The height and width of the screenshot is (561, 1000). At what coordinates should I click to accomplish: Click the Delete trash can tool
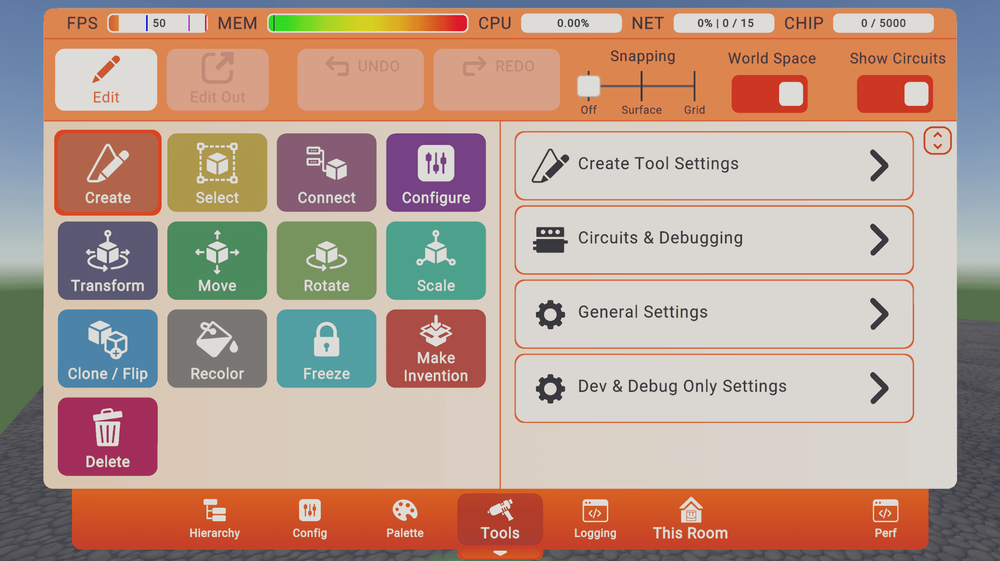(x=108, y=437)
